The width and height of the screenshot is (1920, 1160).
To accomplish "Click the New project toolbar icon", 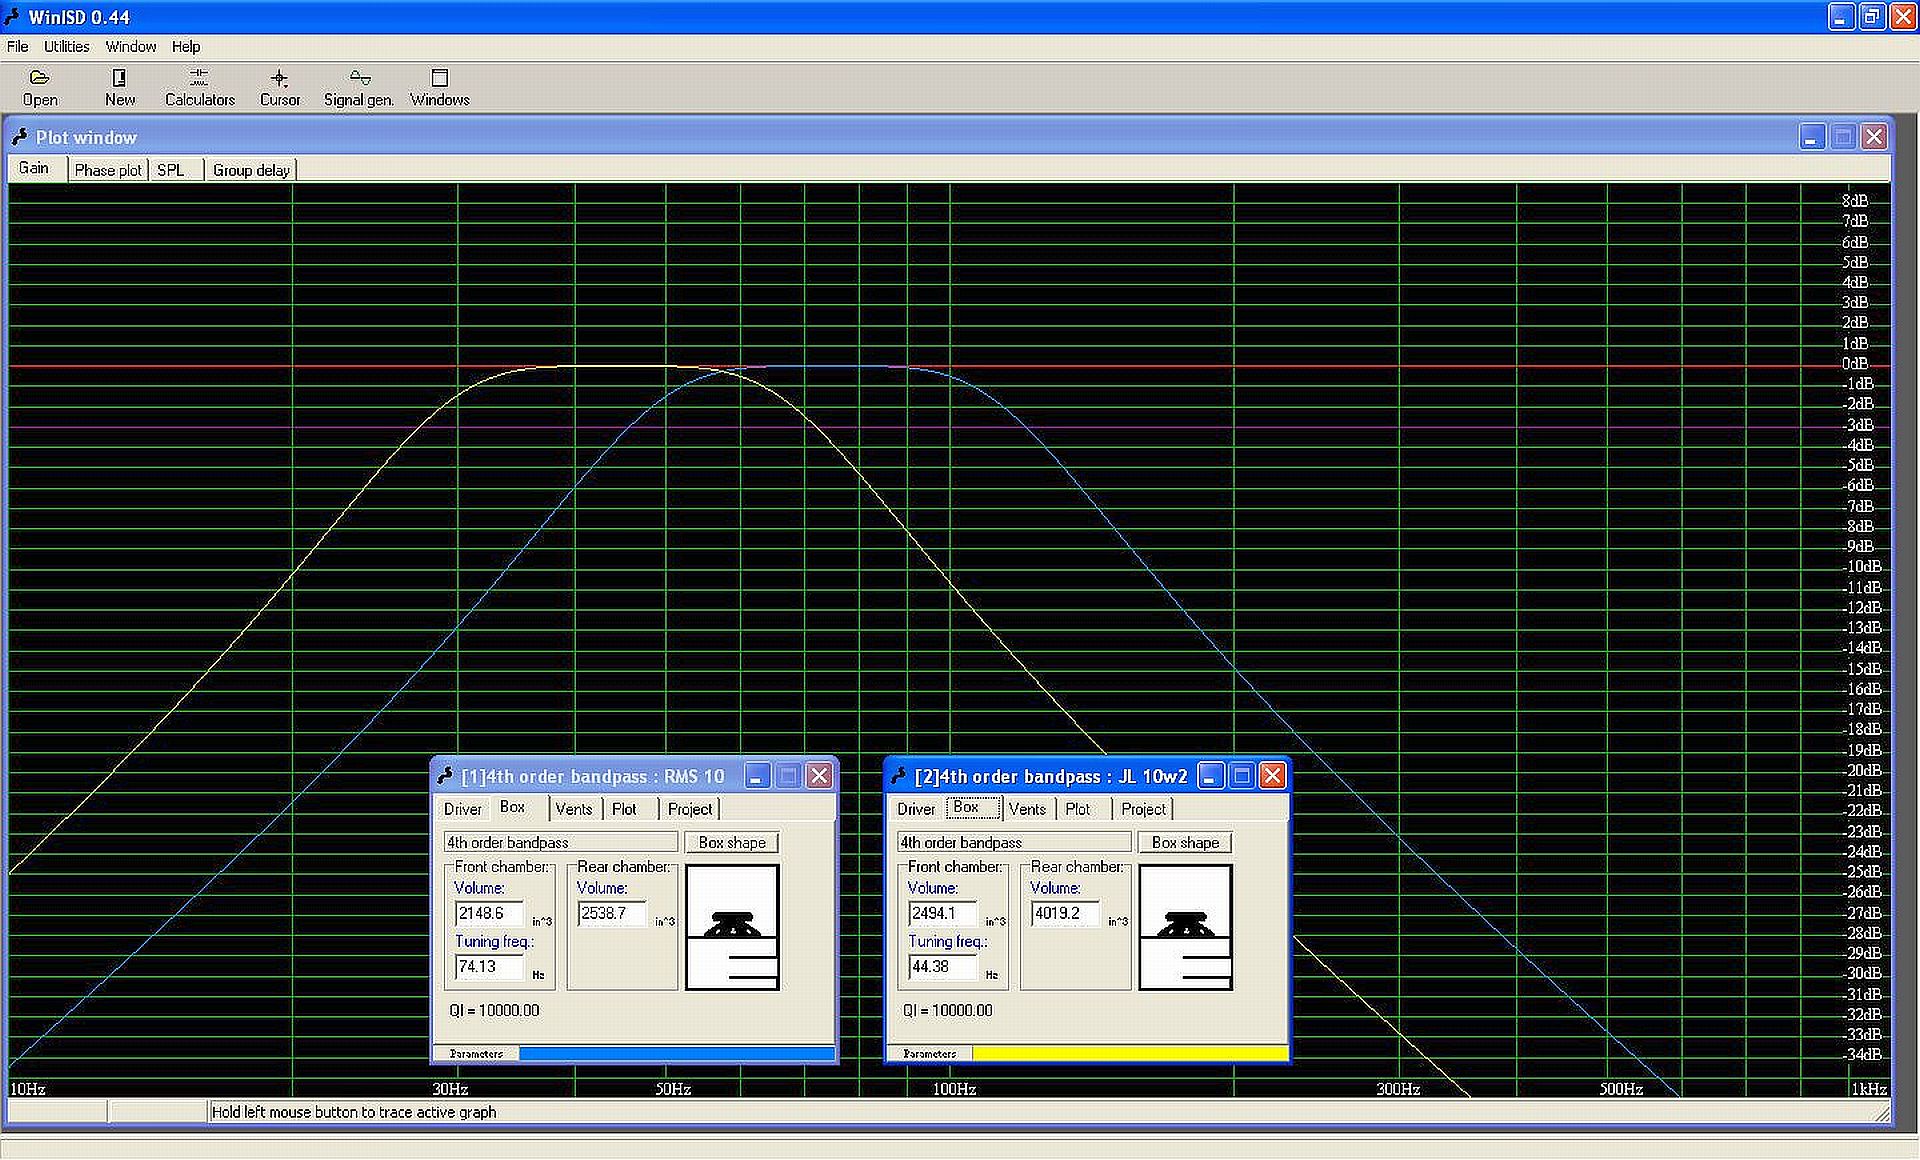I will (x=119, y=78).
